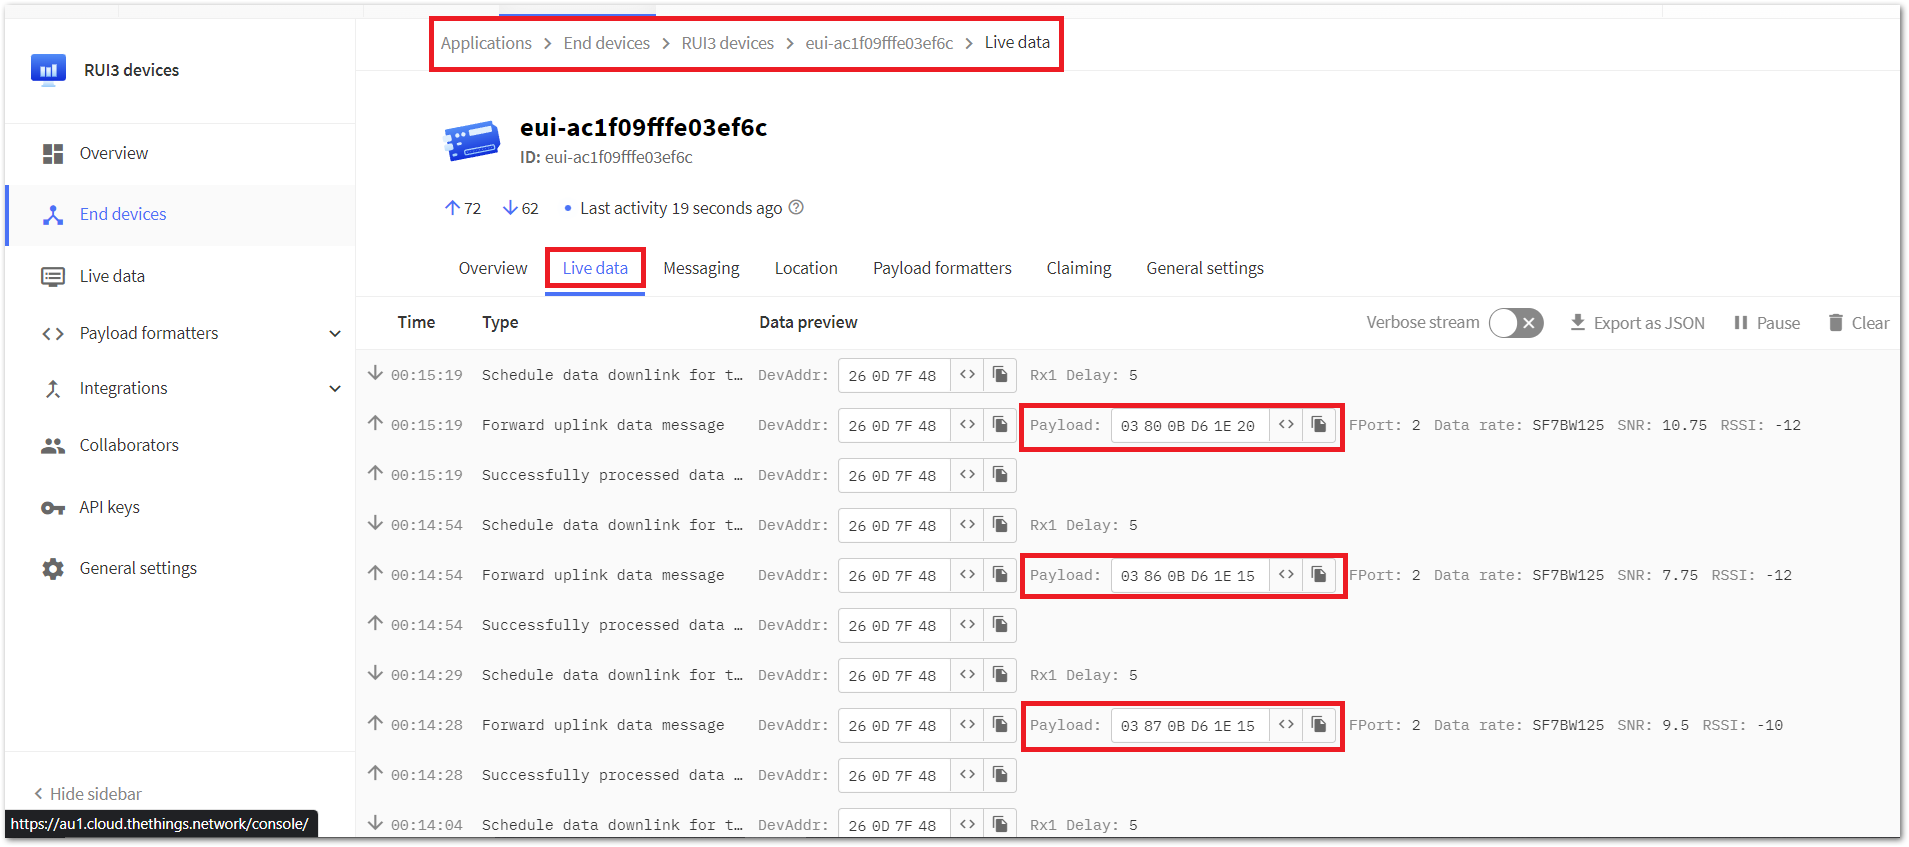
Task: Copy DevAddr in the 00:15:19 downlink row
Action: (x=1000, y=375)
